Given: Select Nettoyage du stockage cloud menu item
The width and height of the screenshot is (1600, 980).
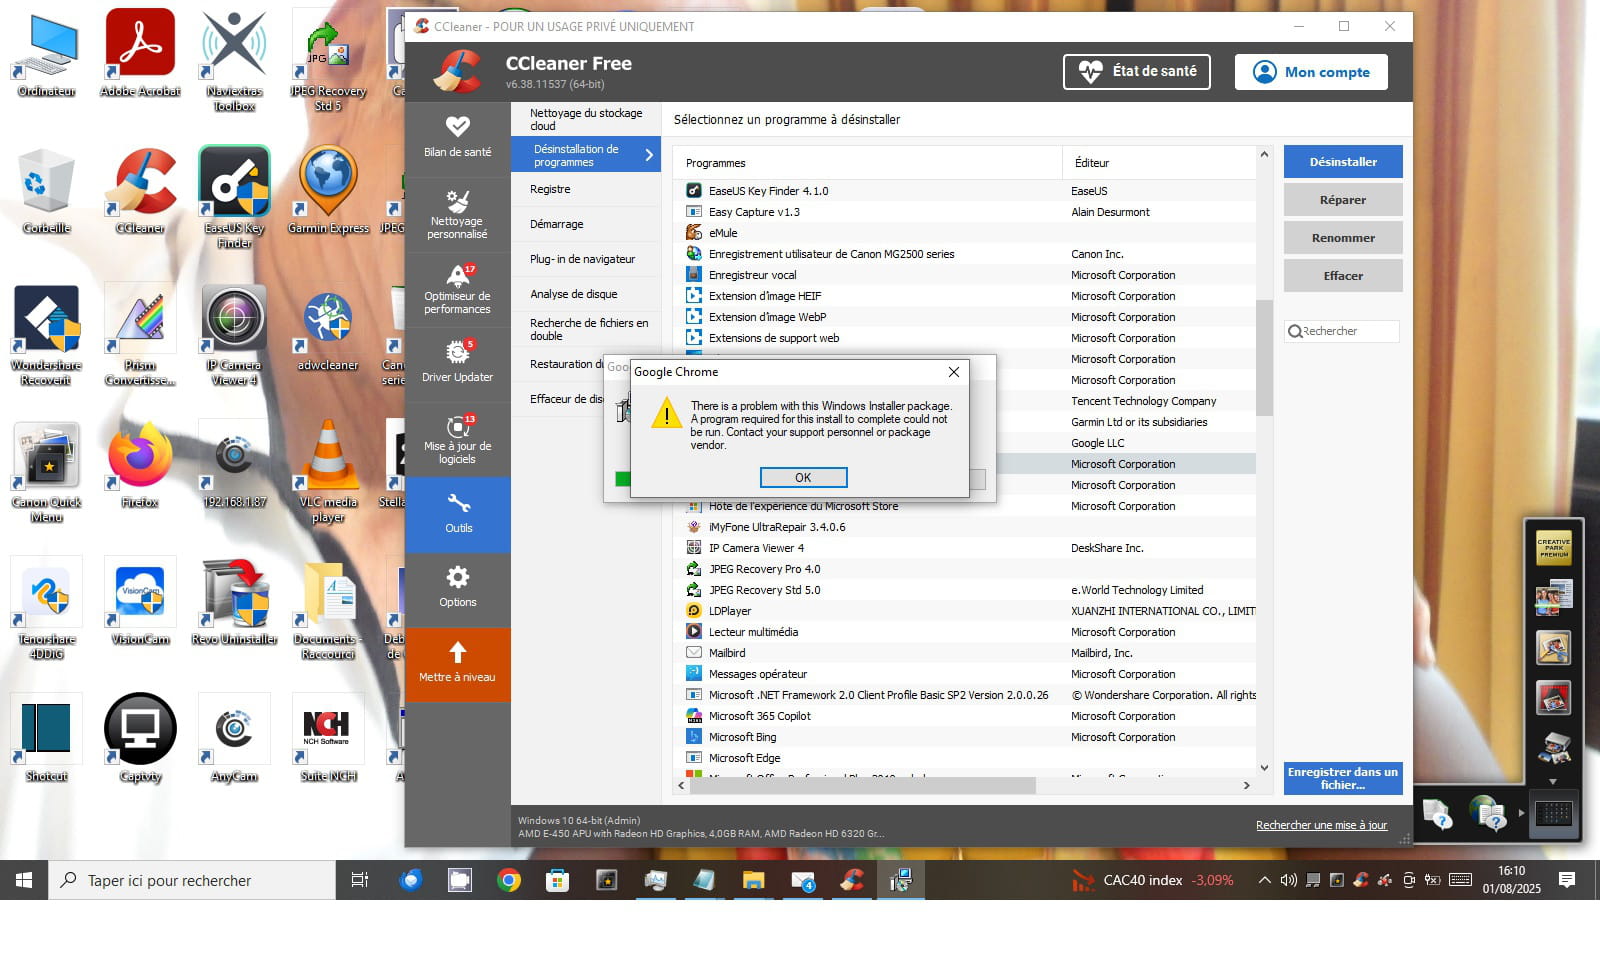Looking at the screenshot, I should point(586,119).
